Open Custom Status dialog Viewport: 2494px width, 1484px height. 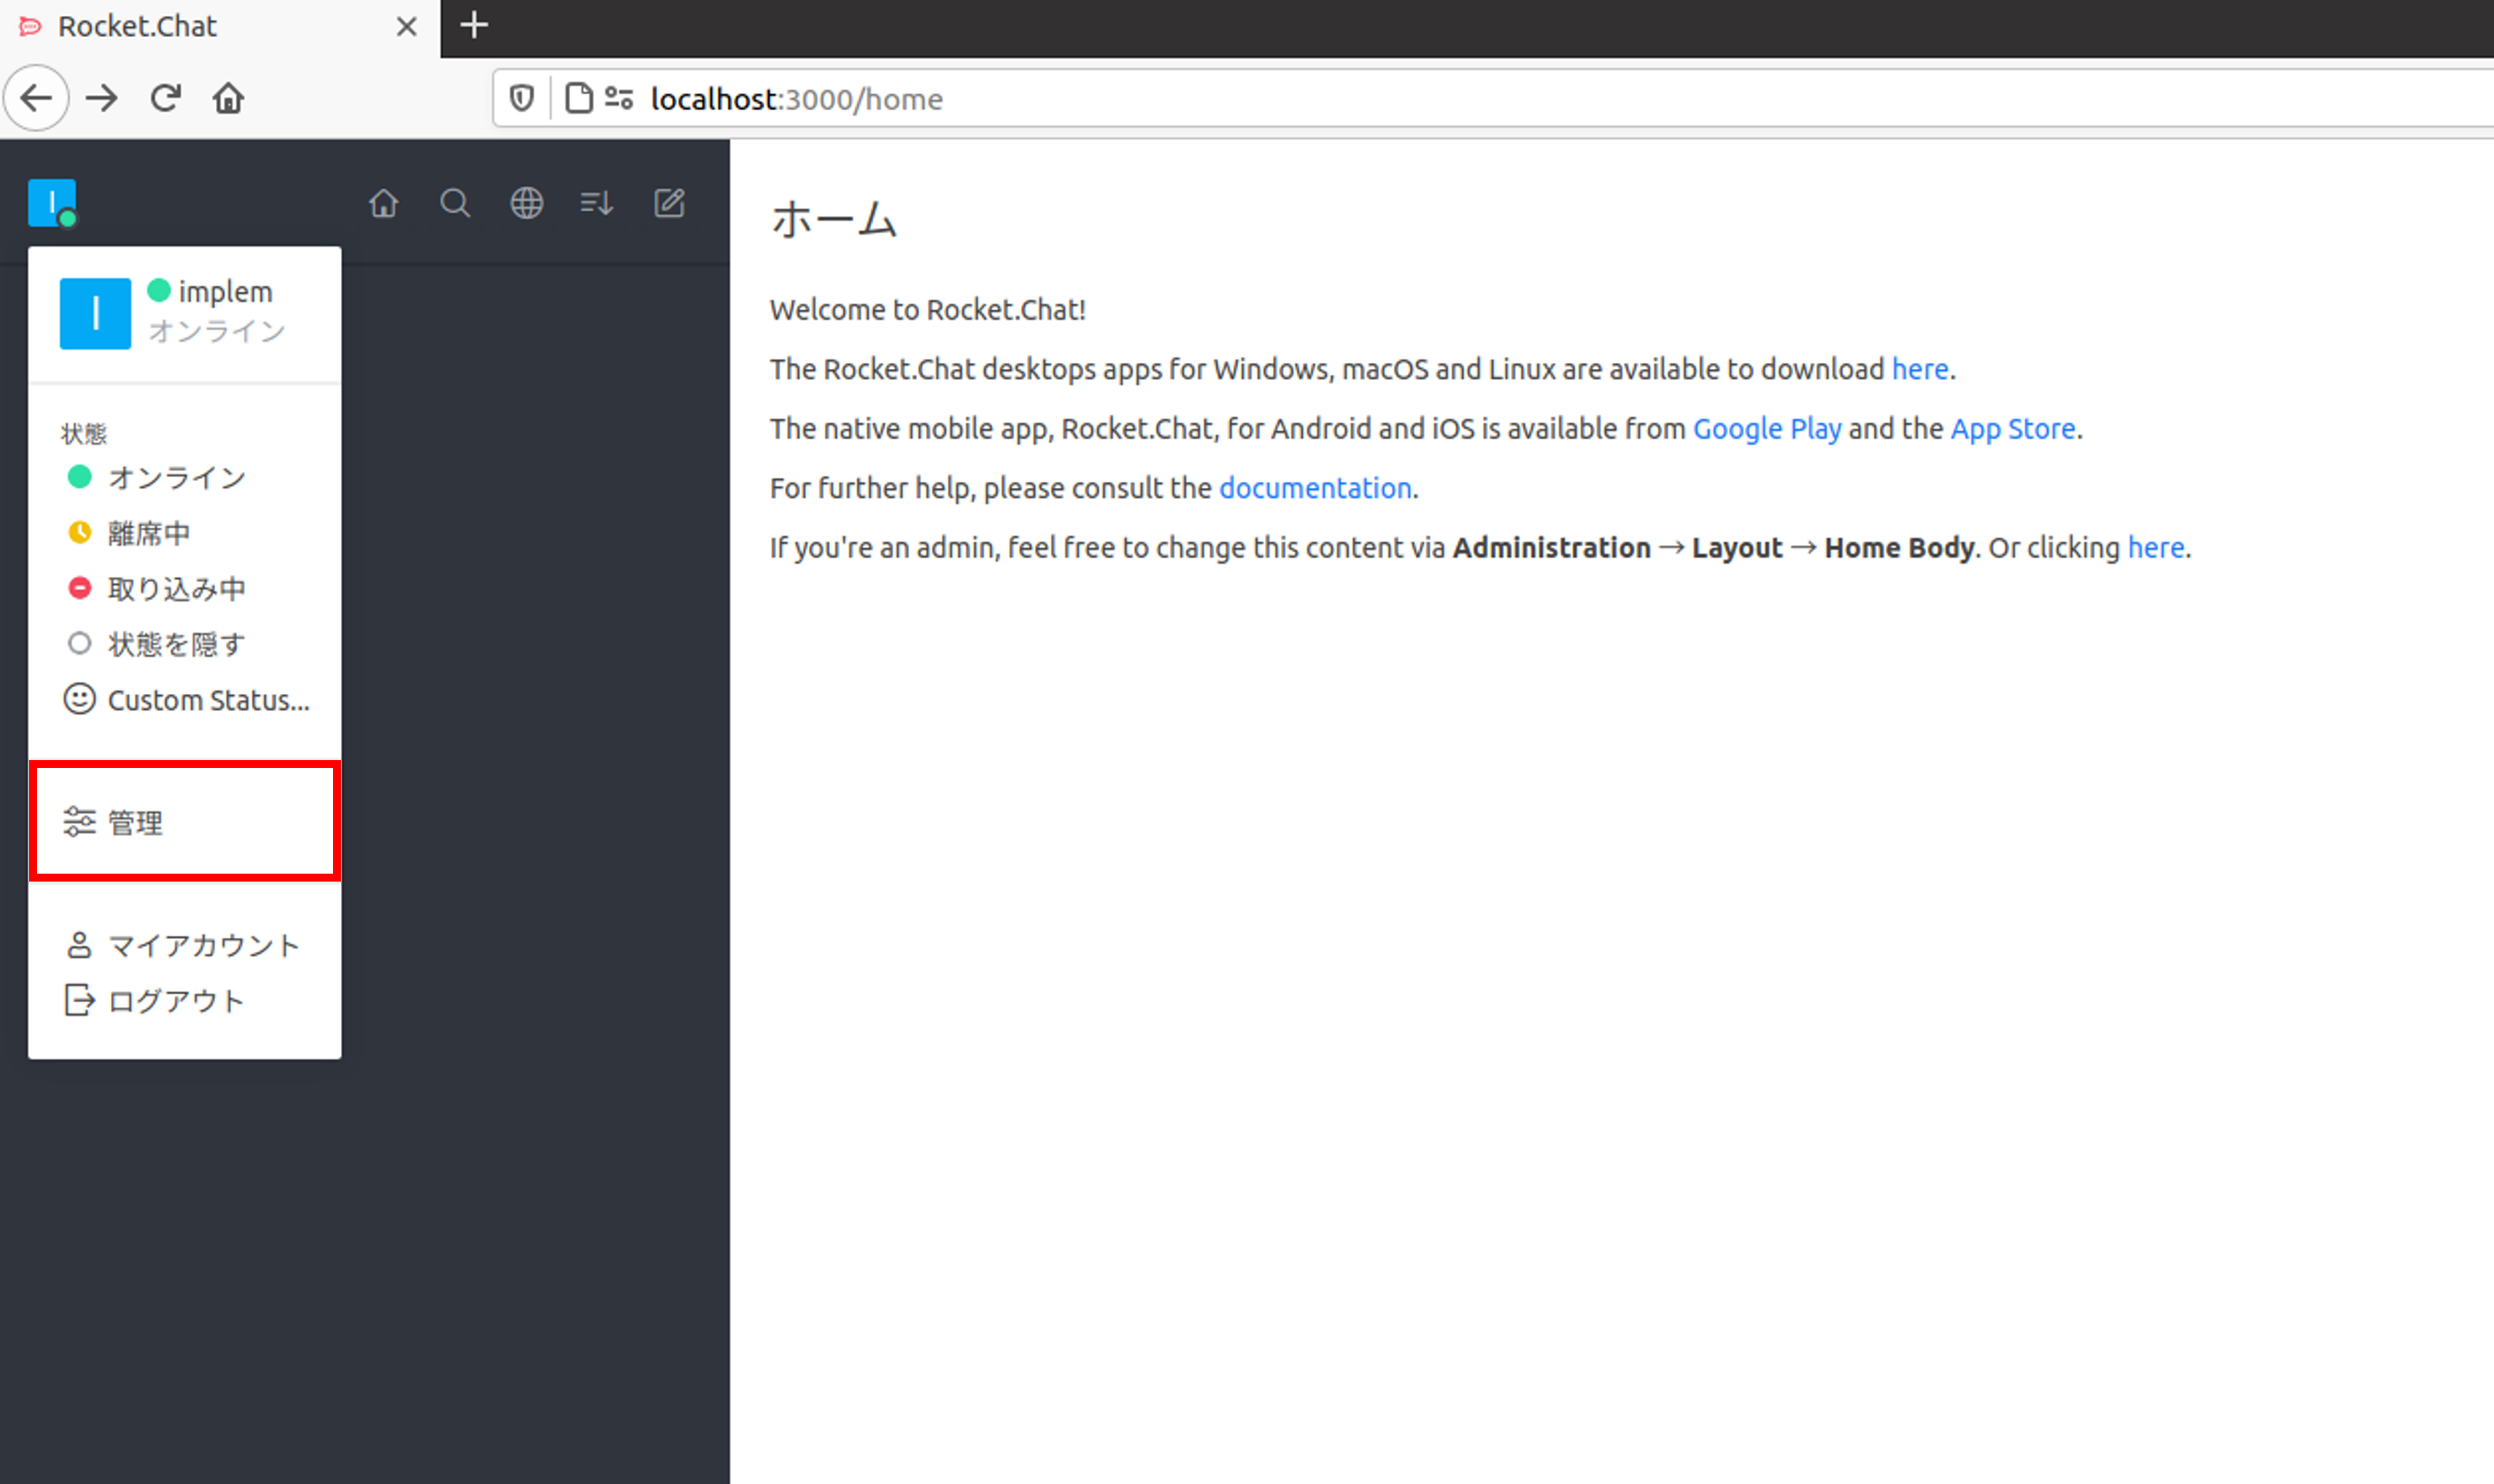click(185, 700)
